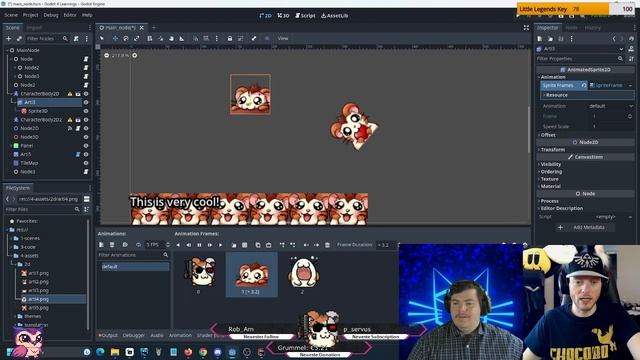This screenshot has height=360, width=640.
Task: Toggle visibility of Sprite3D node
Action: click(86, 111)
